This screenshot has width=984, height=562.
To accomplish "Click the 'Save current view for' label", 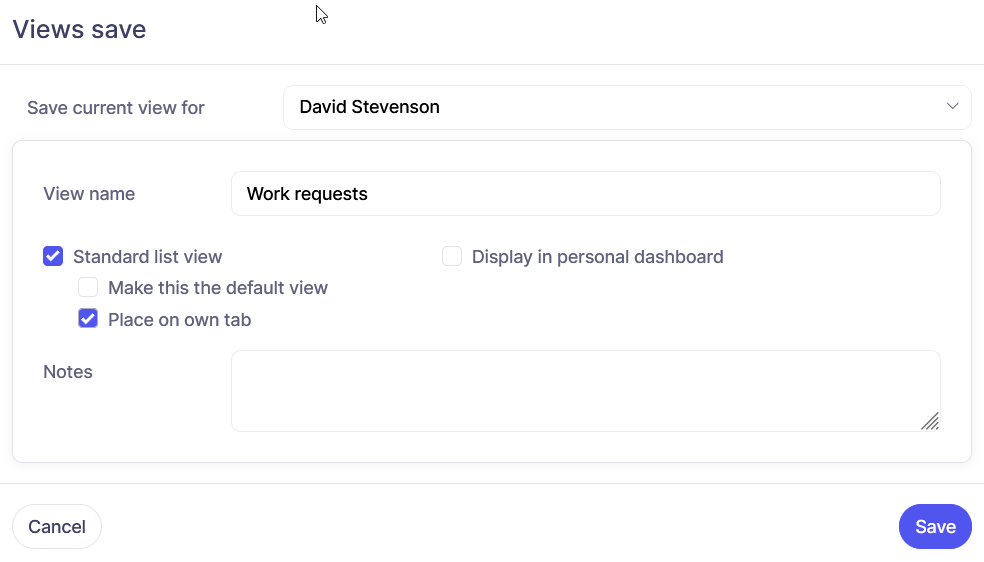I will pos(116,108).
